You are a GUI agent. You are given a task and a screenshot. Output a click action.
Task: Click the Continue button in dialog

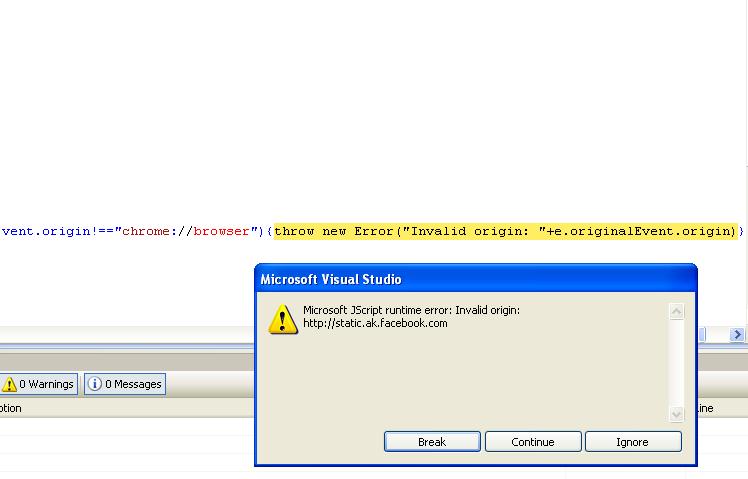[x=533, y=442]
